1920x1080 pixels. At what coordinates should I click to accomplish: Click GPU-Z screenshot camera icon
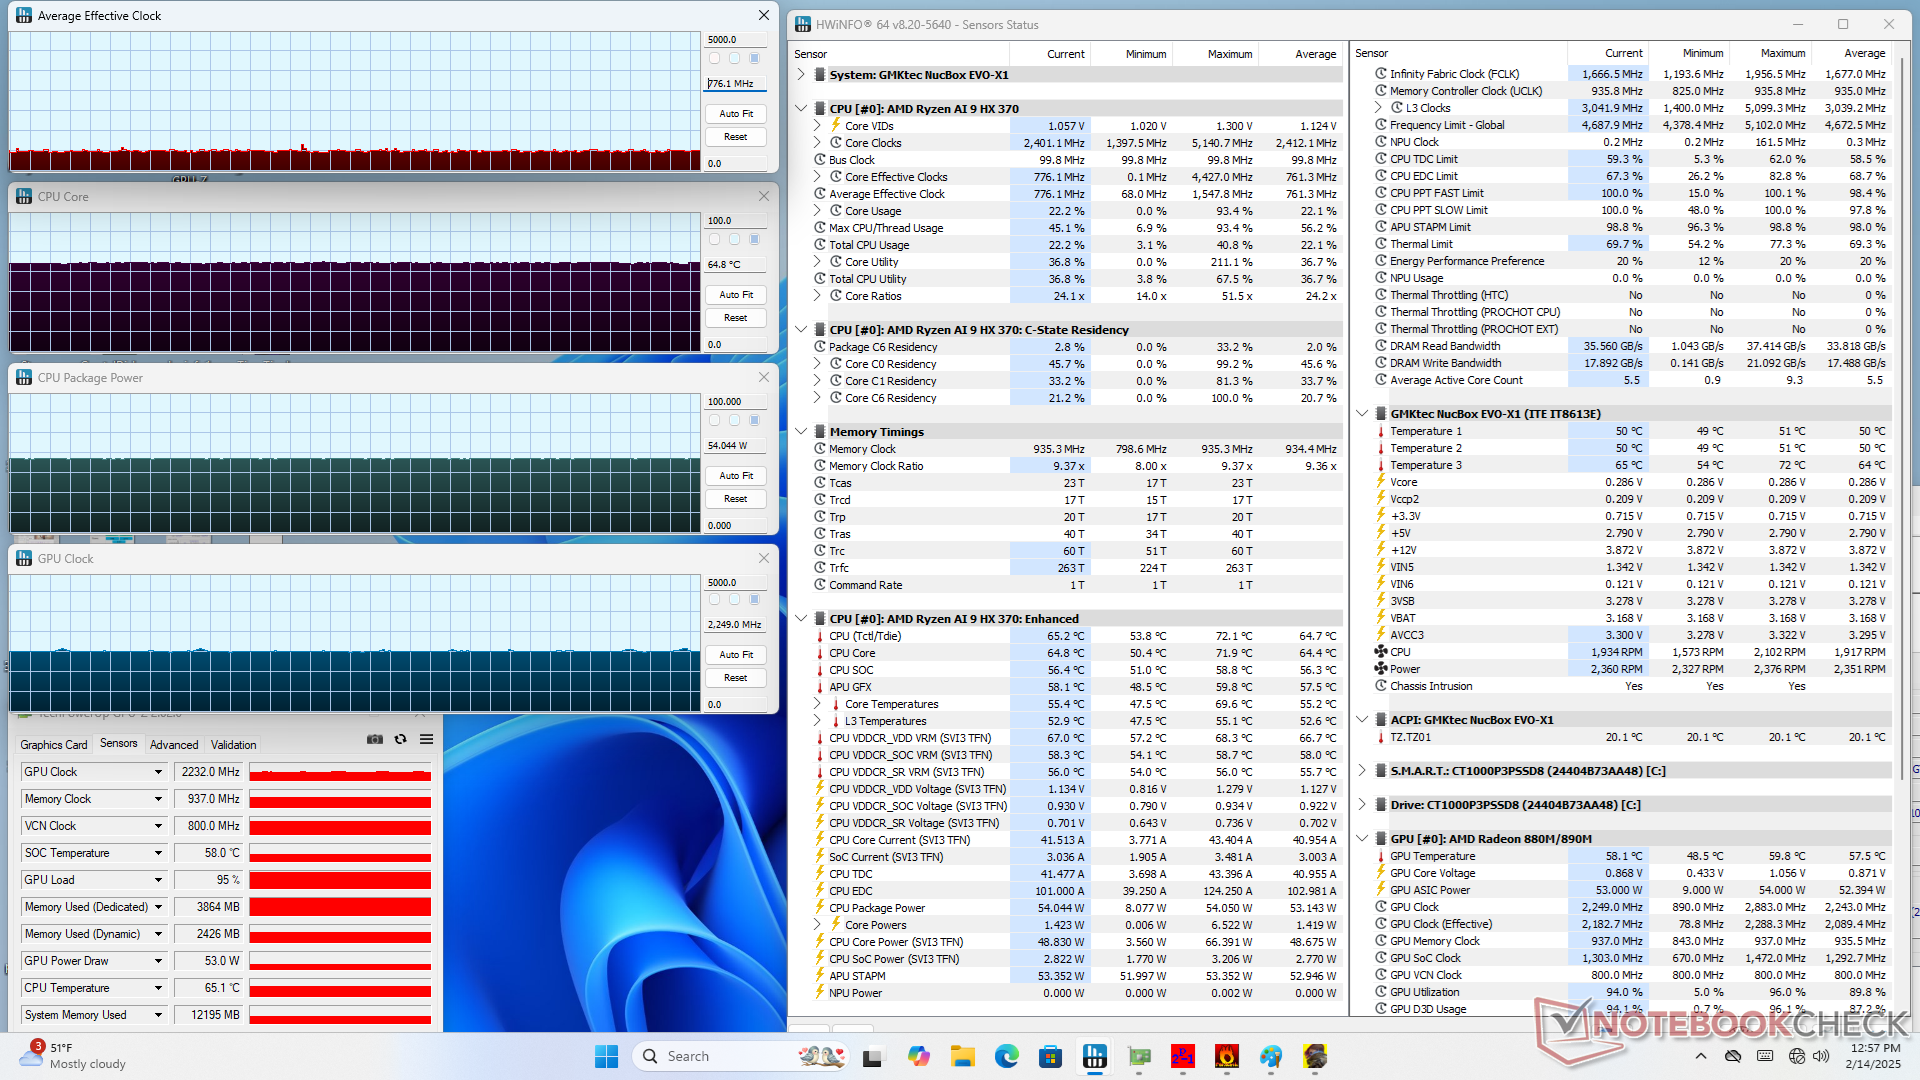pos(375,740)
